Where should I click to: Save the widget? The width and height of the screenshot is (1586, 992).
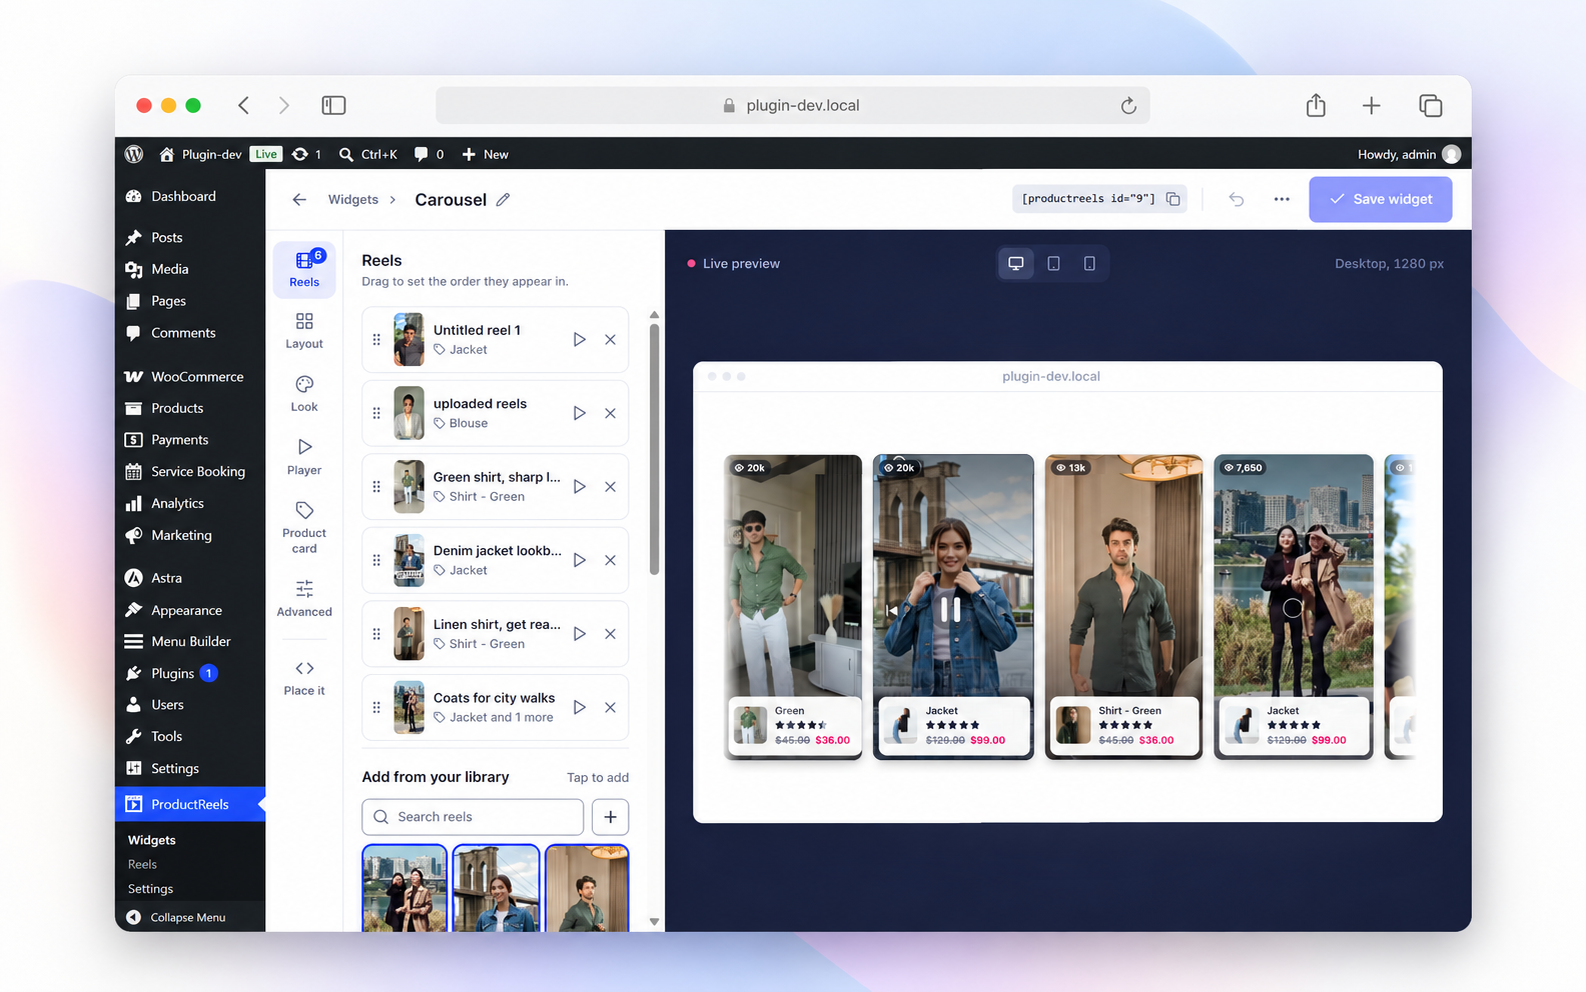coord(1380,199)
